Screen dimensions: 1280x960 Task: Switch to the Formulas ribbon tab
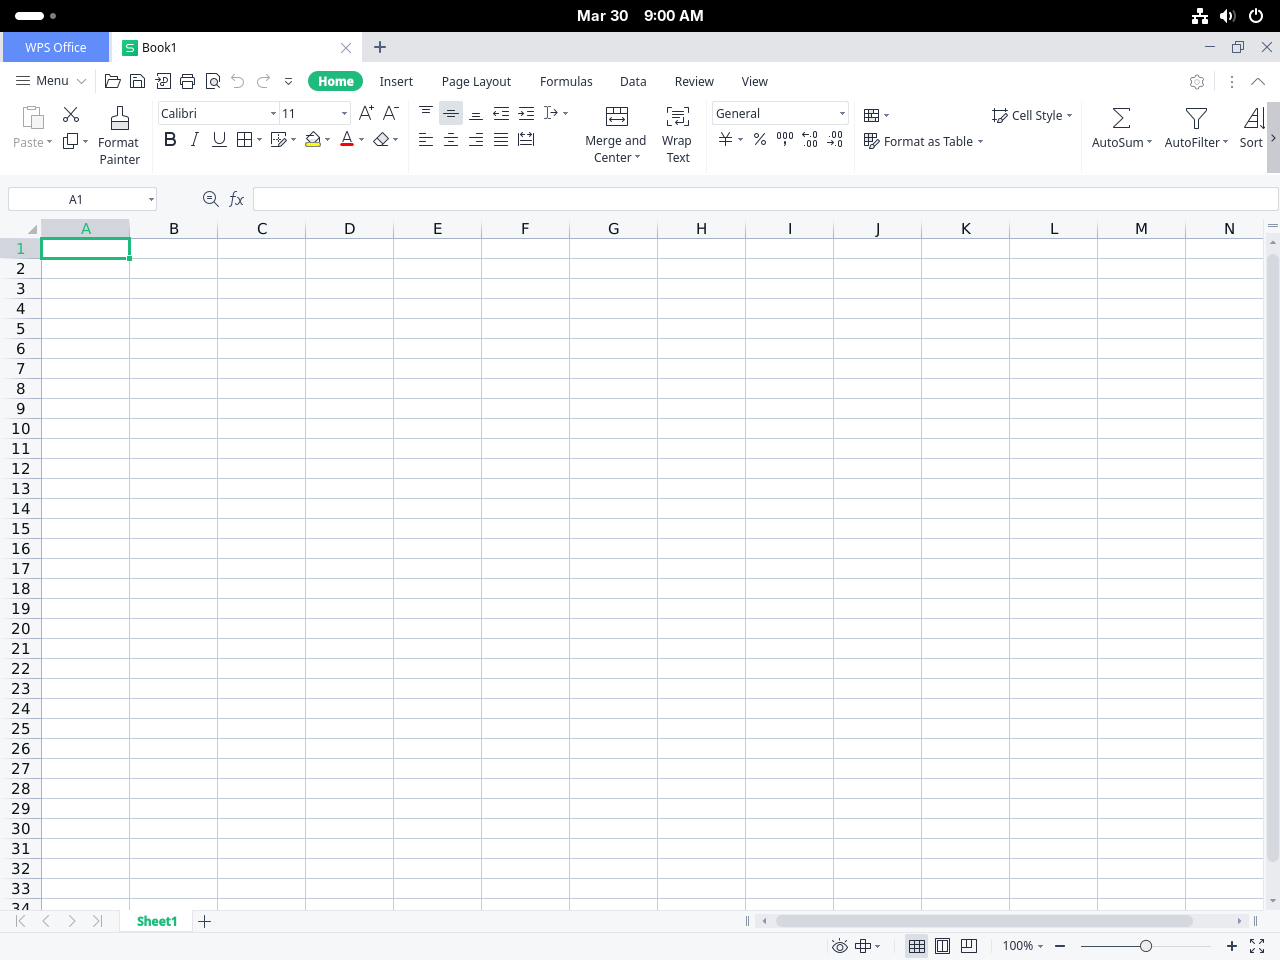point(566,81)
